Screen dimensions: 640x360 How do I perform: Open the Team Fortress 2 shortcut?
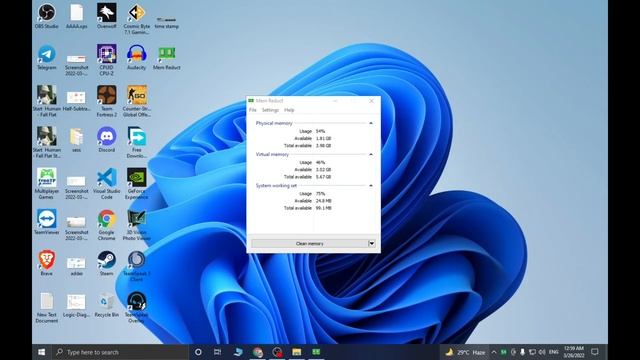tap(107, 101)
